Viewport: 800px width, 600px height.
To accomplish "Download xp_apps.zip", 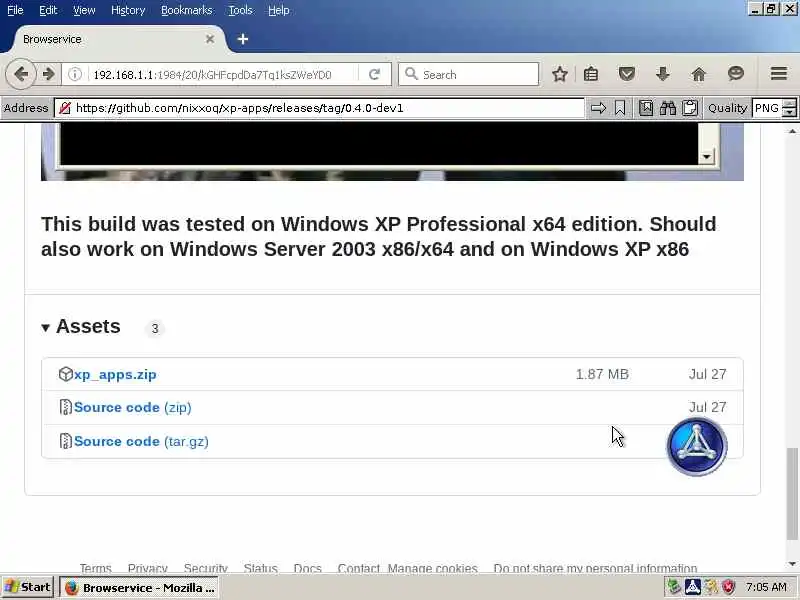I will click(x=115, y=374).
